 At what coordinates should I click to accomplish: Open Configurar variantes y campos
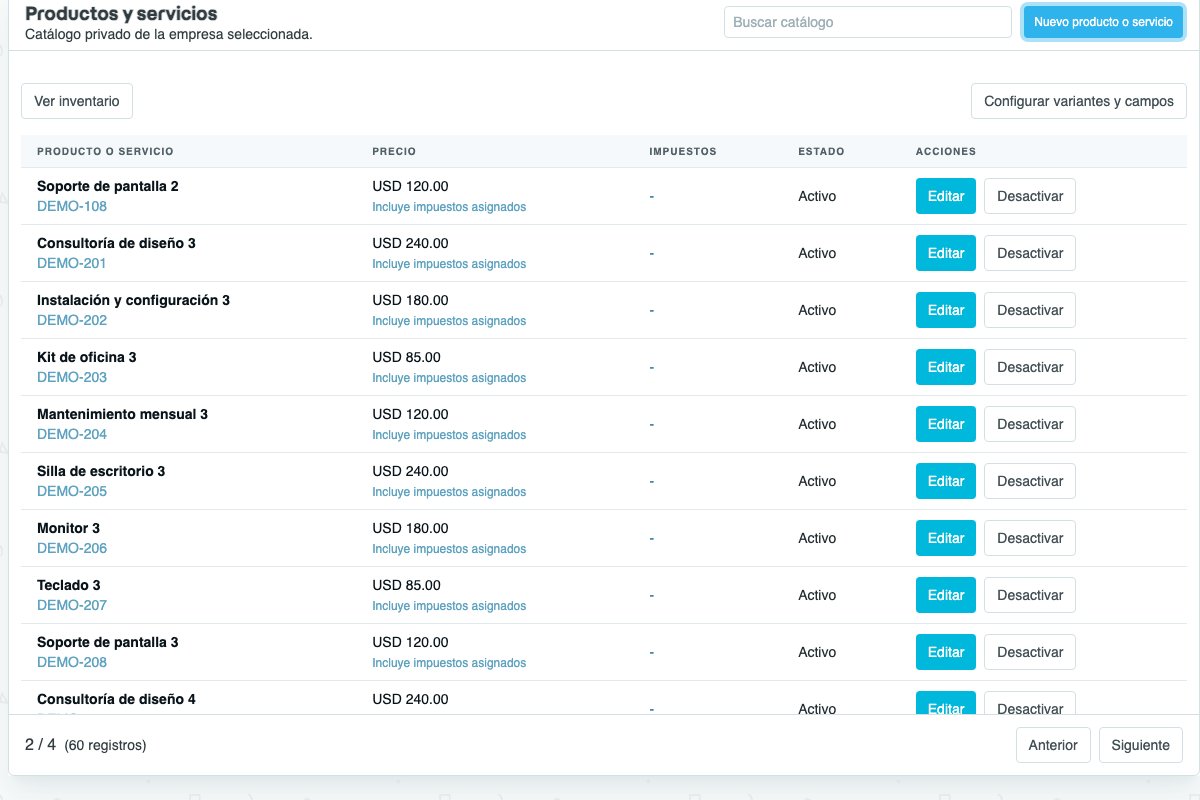pyautogui.click(x=1079, y=101)
